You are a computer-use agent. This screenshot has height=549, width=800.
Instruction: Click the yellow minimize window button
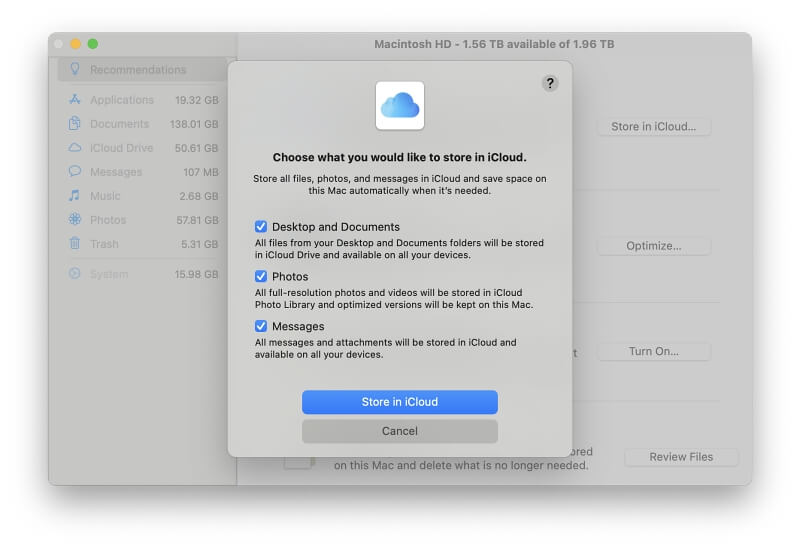click(x=76, y=44)
